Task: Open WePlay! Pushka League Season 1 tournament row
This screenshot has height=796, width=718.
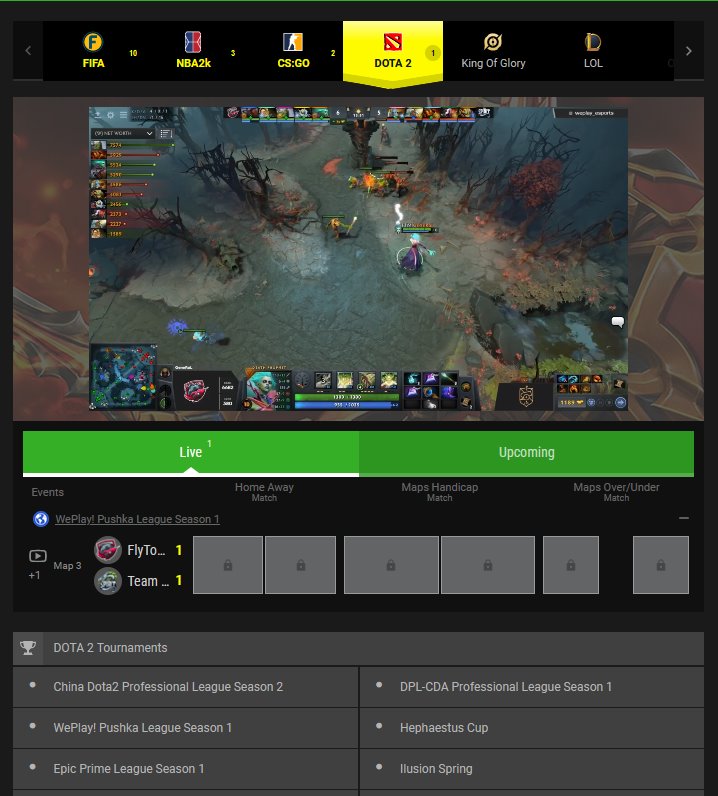Action: pyautogui.click(x=185, y=727)
